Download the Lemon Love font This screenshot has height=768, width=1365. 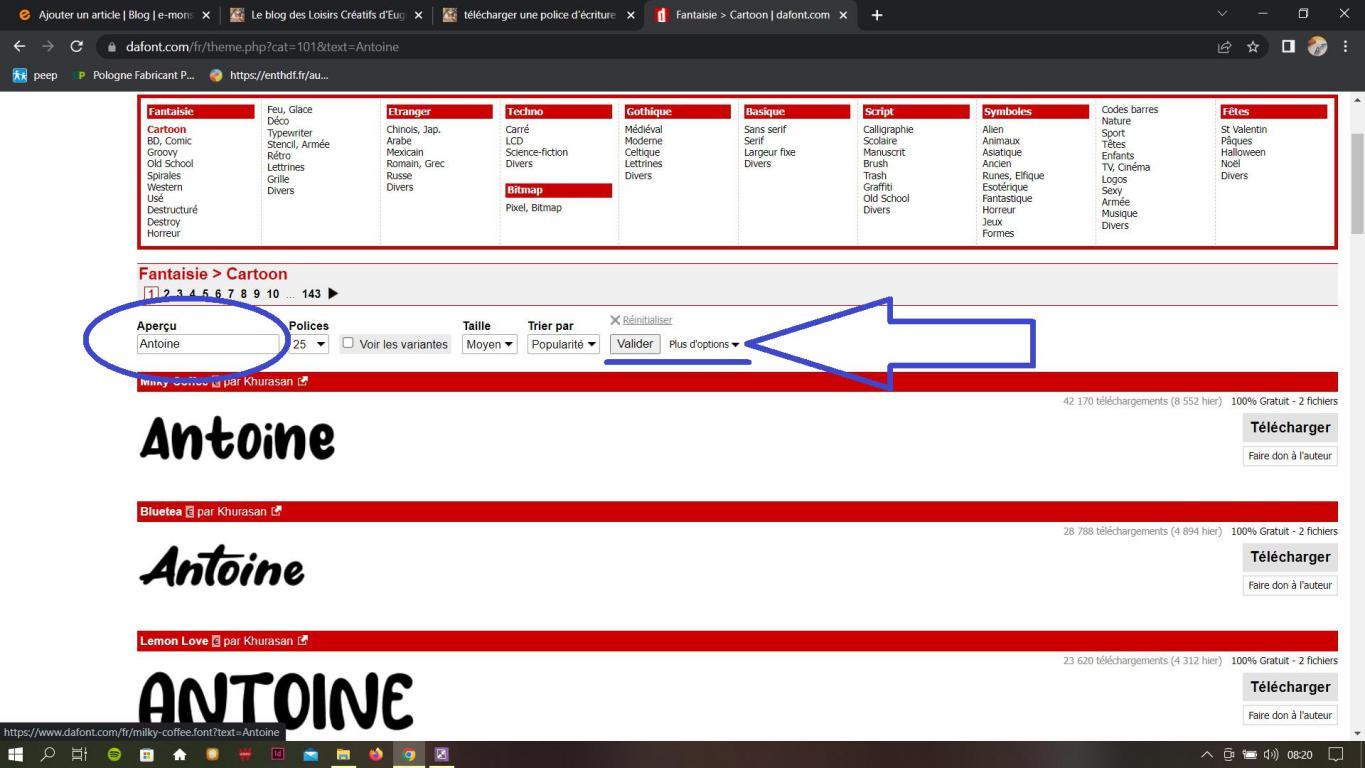1290,687
